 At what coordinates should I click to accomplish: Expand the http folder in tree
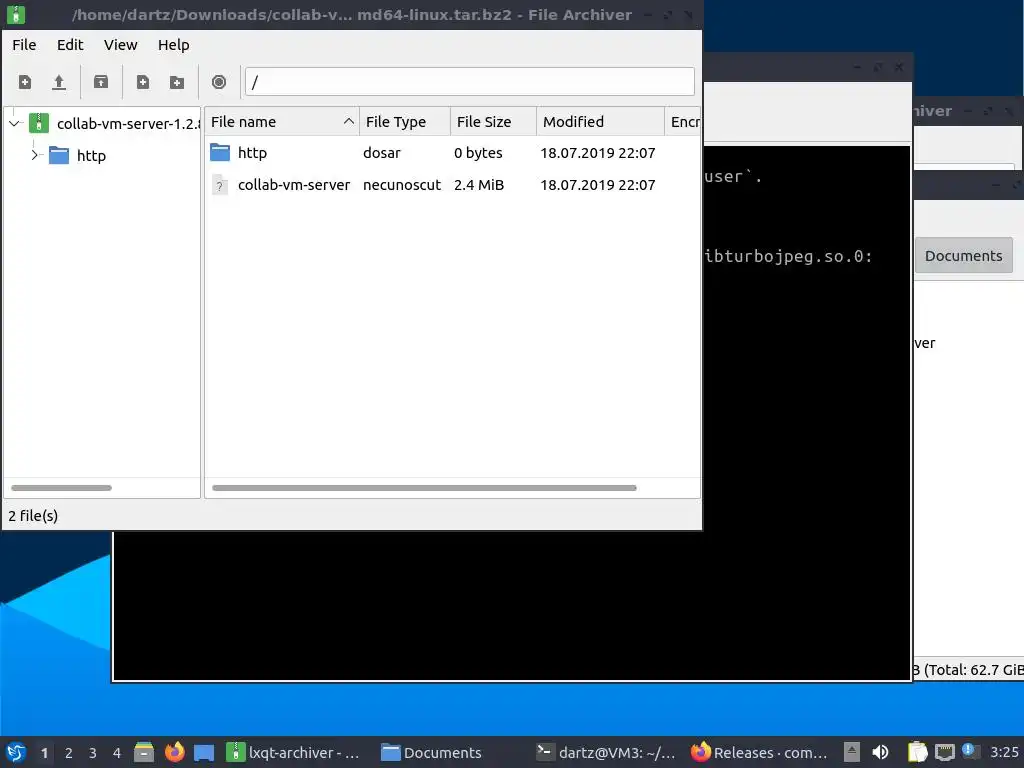pos(35,155)
